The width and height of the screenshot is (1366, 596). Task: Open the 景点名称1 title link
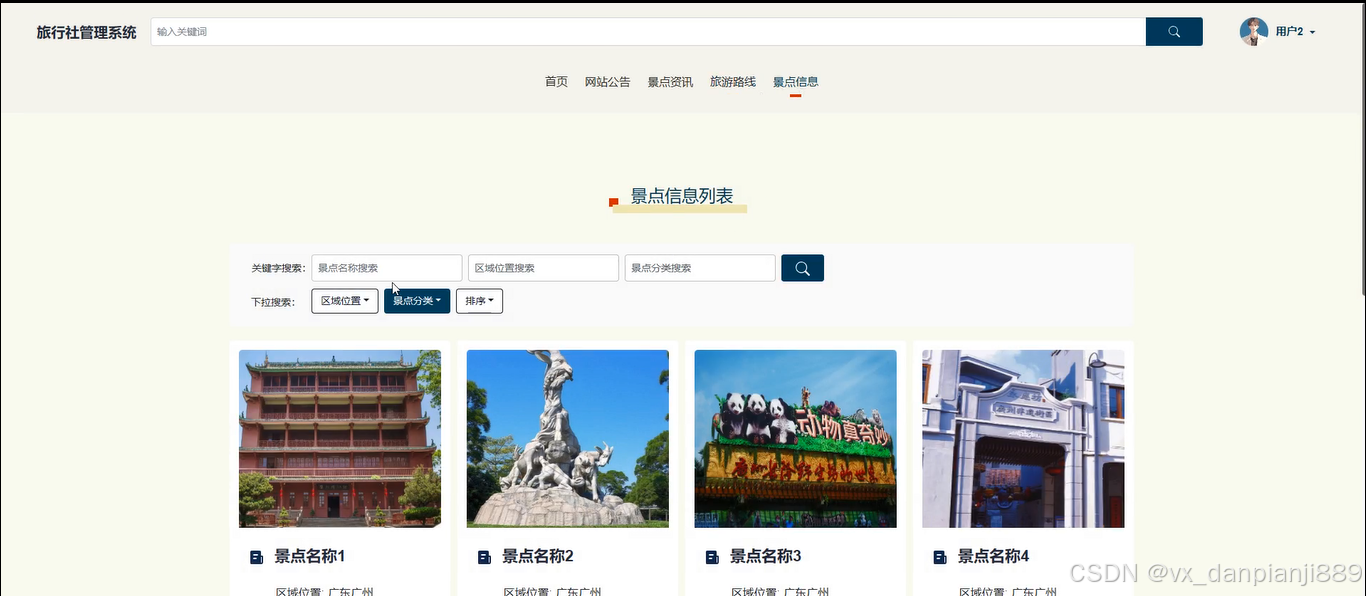(x=310, y=556)
